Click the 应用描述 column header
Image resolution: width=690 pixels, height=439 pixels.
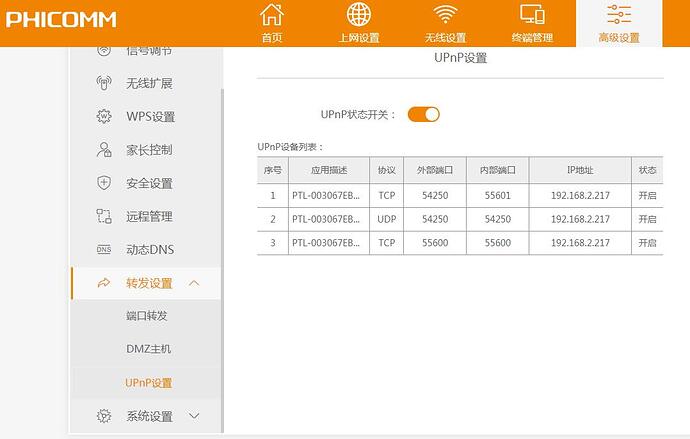[329, 170]
